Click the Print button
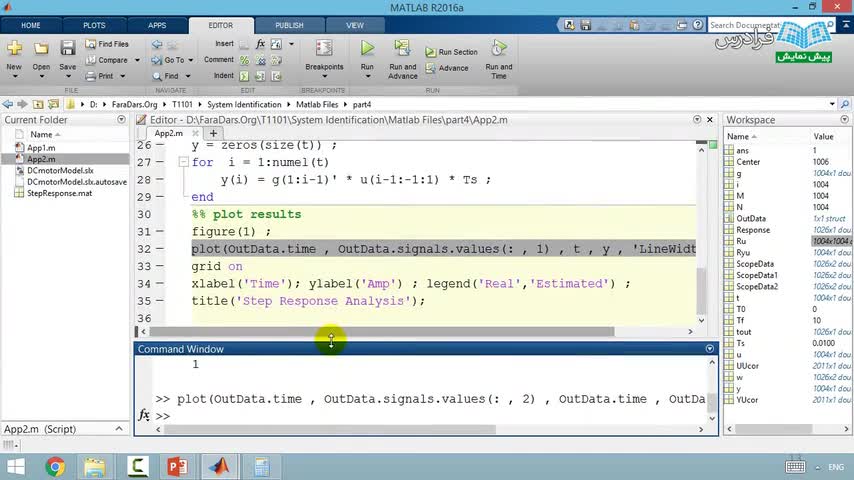The image size is (854, 480). [100, 76]
